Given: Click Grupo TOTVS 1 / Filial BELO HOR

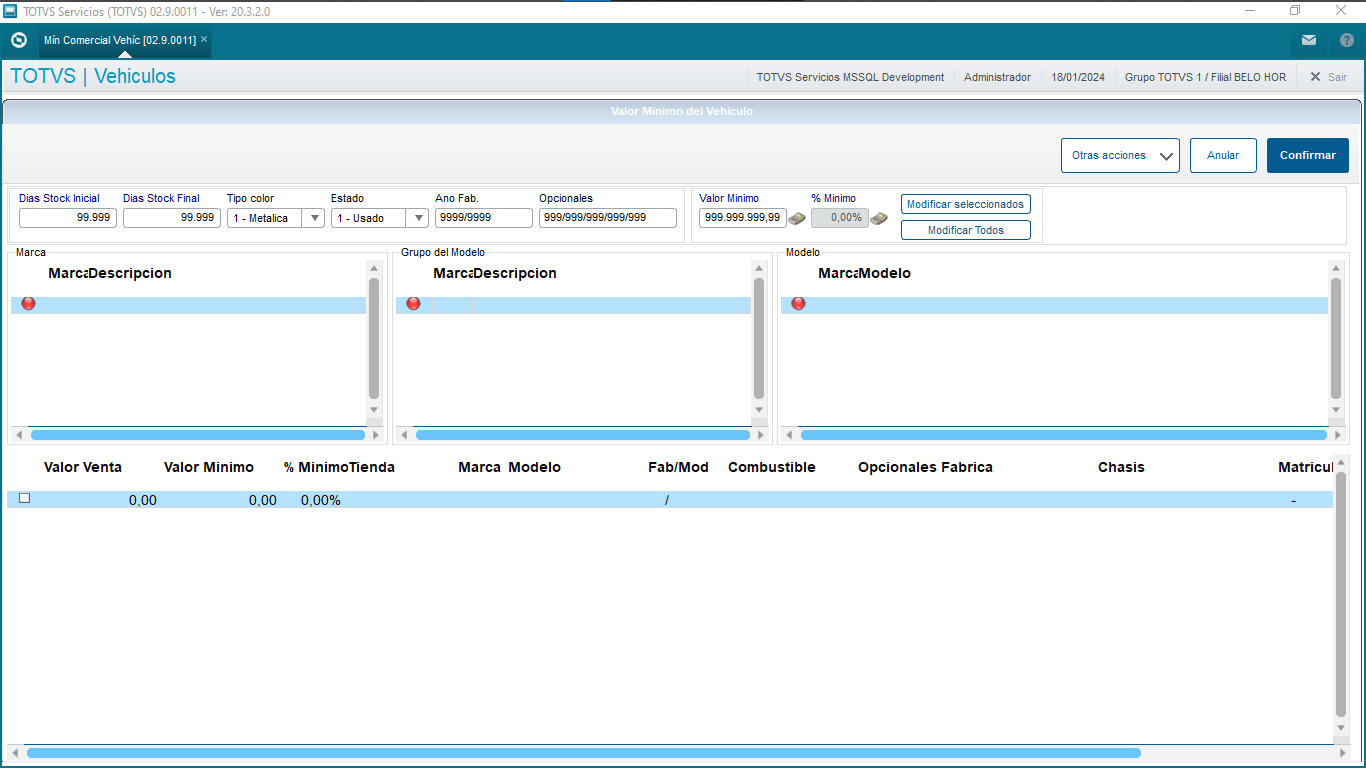Looking at the screenshot, I should 1205,77.
